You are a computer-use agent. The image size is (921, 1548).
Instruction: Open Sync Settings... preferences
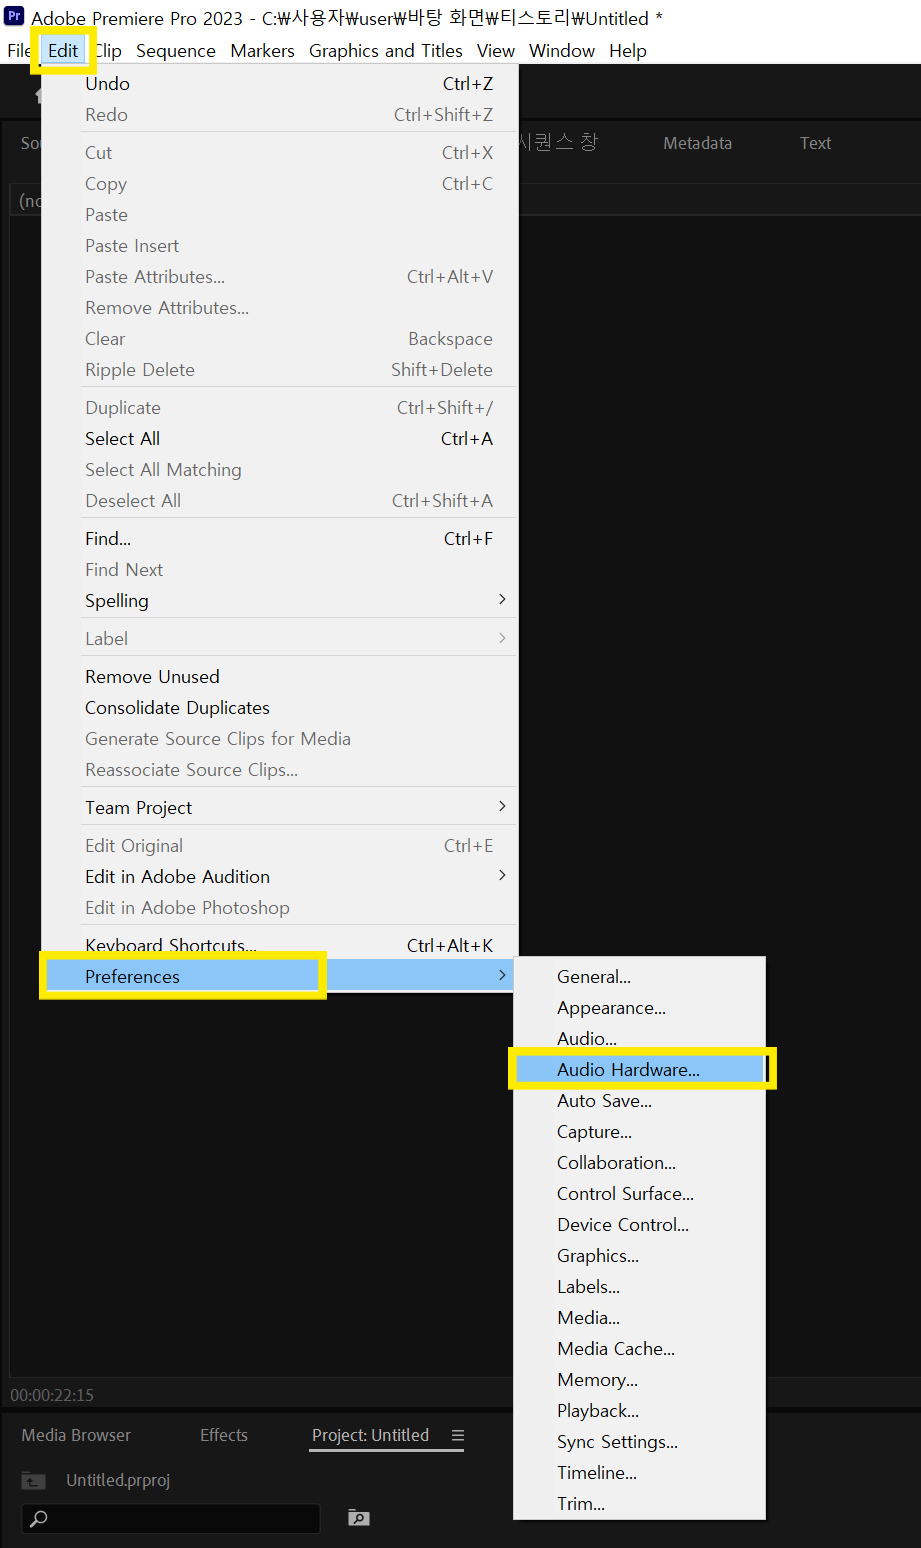click(639, 1442)
